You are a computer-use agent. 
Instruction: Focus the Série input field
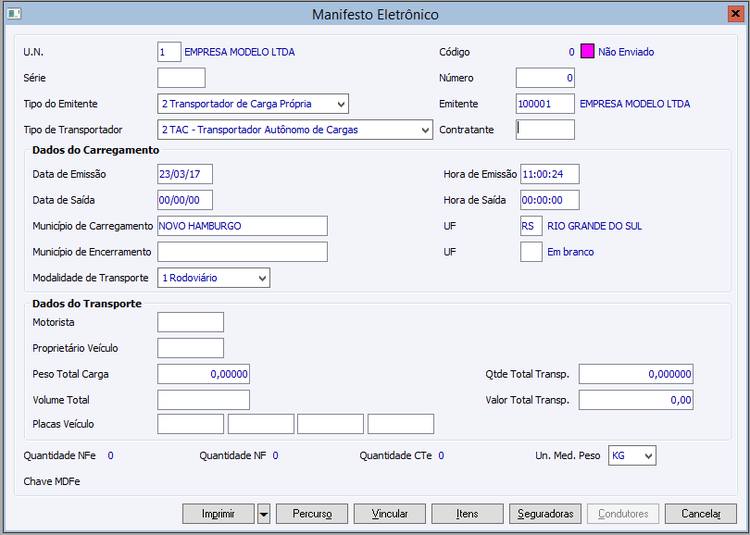[x=181, y=78]
